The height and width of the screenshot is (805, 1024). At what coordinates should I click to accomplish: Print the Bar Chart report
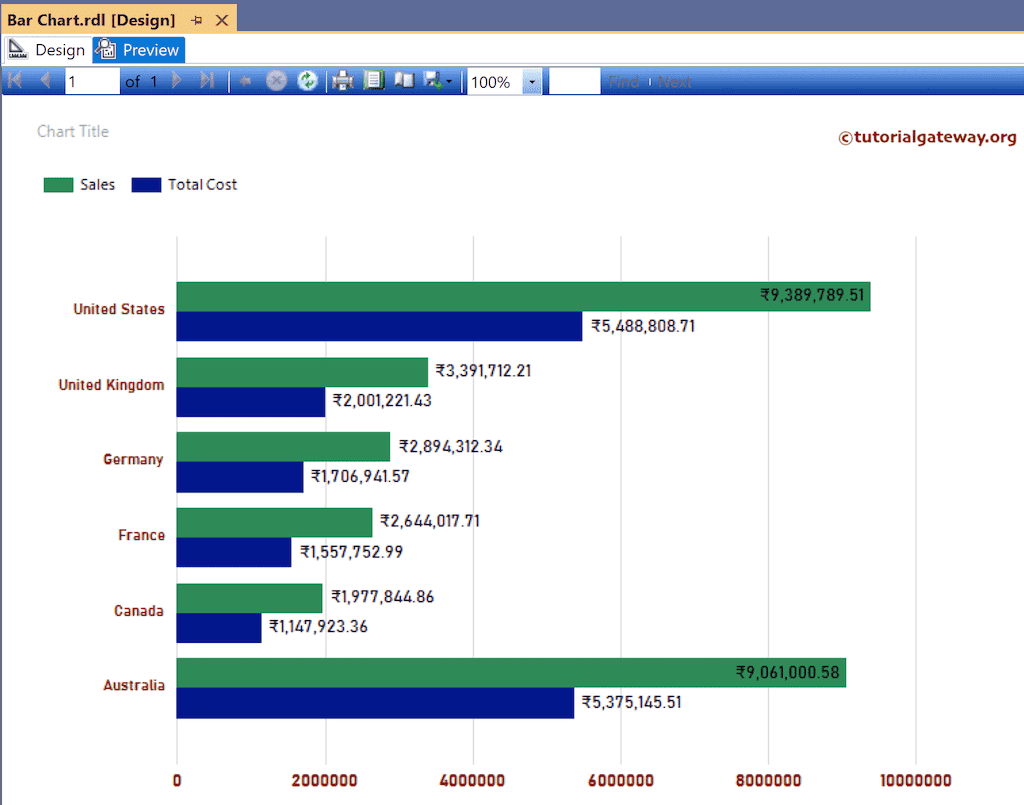point(342,80)
